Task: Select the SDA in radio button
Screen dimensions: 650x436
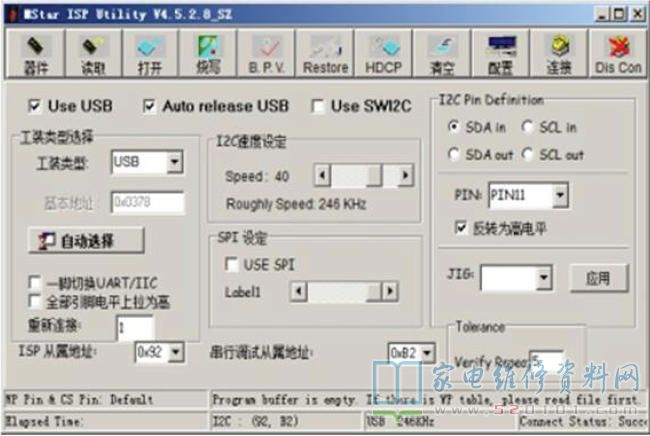Action: point(454,127)
